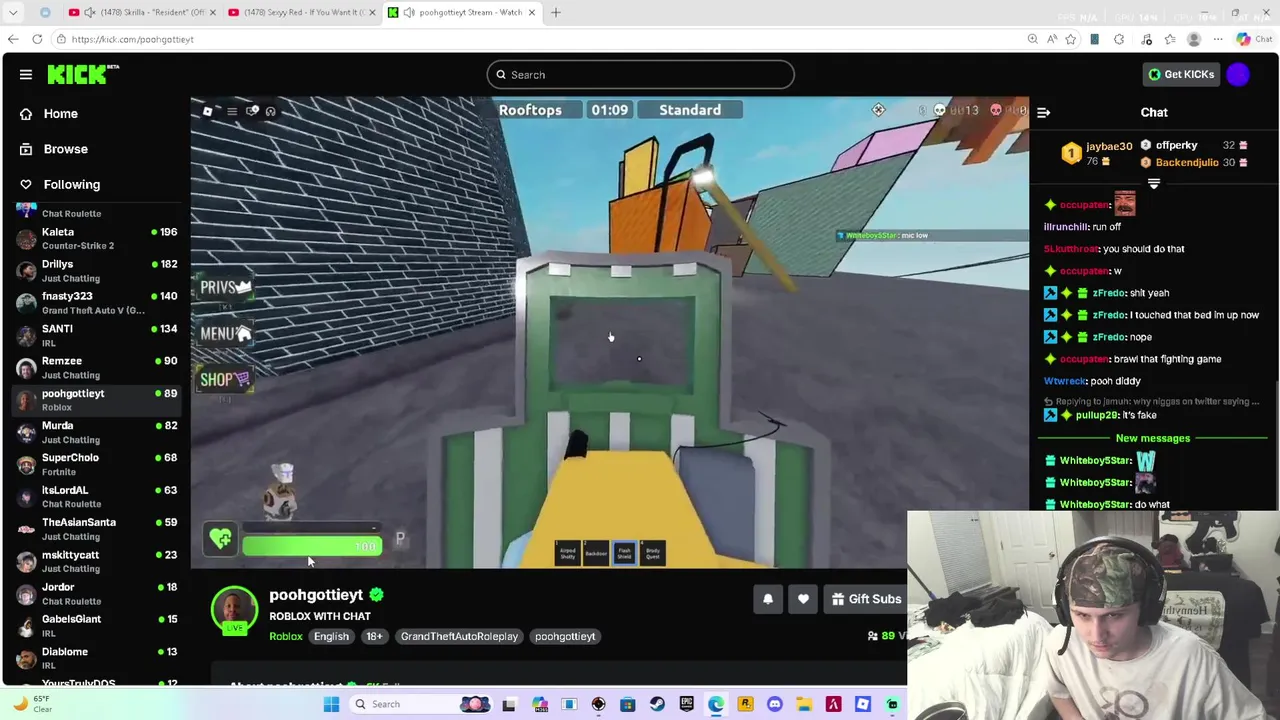Click the English language tag

tap(331, 636)
